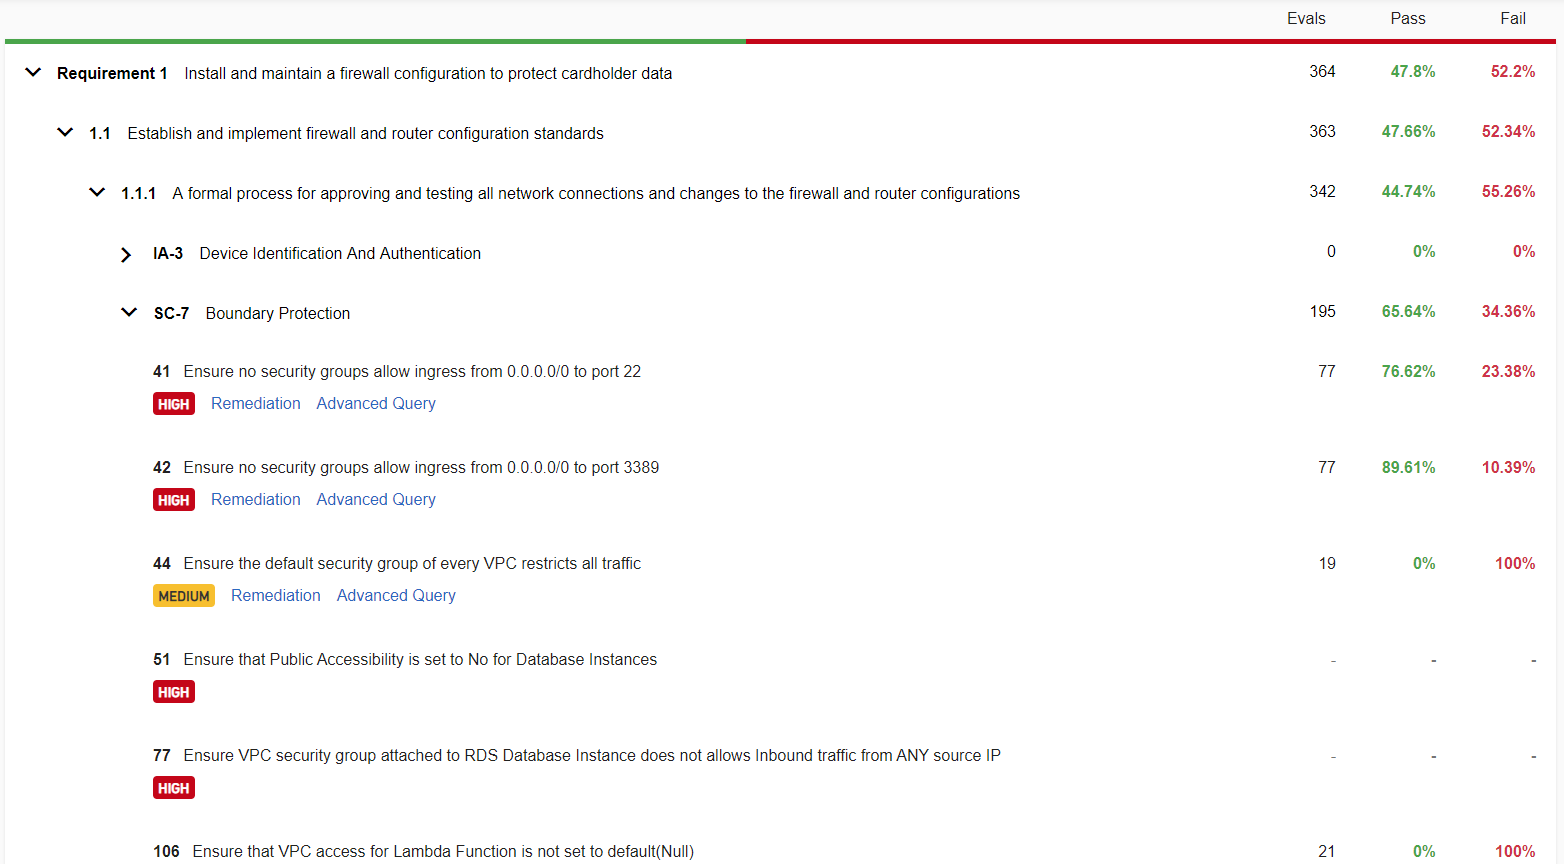Open Advanced Query for port 22 rule
The height and width of the screenshot is (864, 1564).
pos(376,404)
